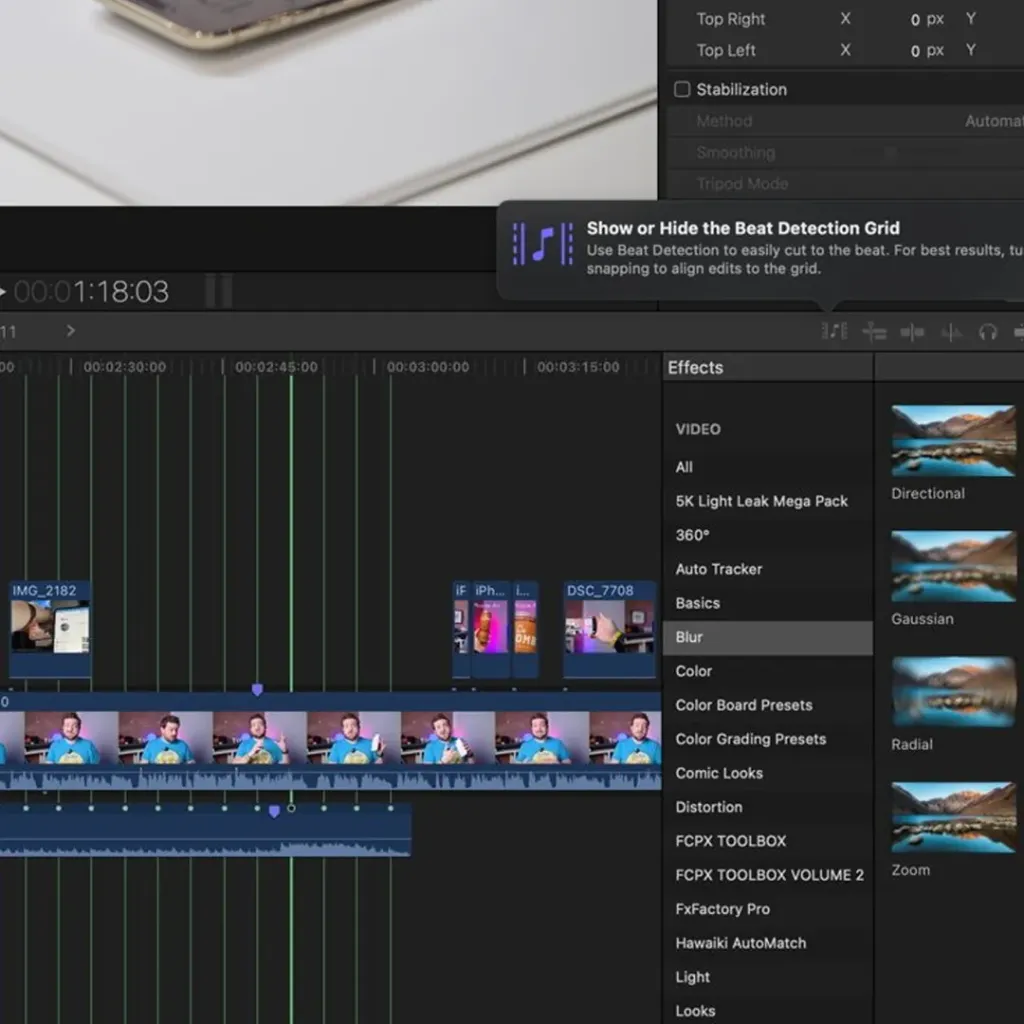Select the music audio clip below the storyline
This screenshot has height=1024, width=1024.
205,829
